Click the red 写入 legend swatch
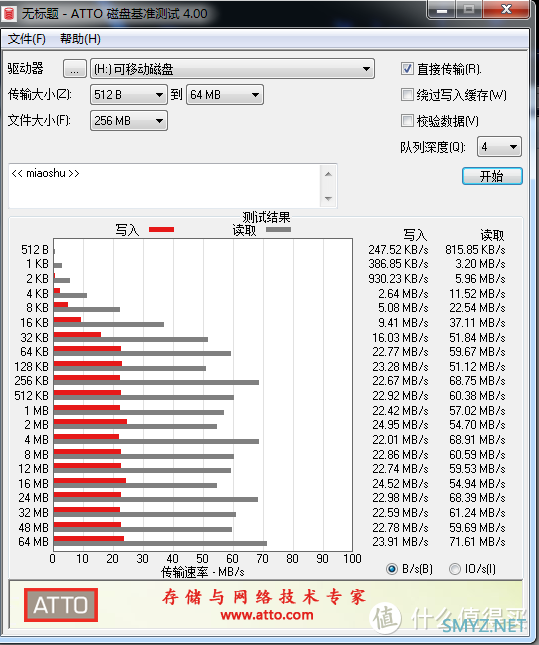 coord(161,230)
